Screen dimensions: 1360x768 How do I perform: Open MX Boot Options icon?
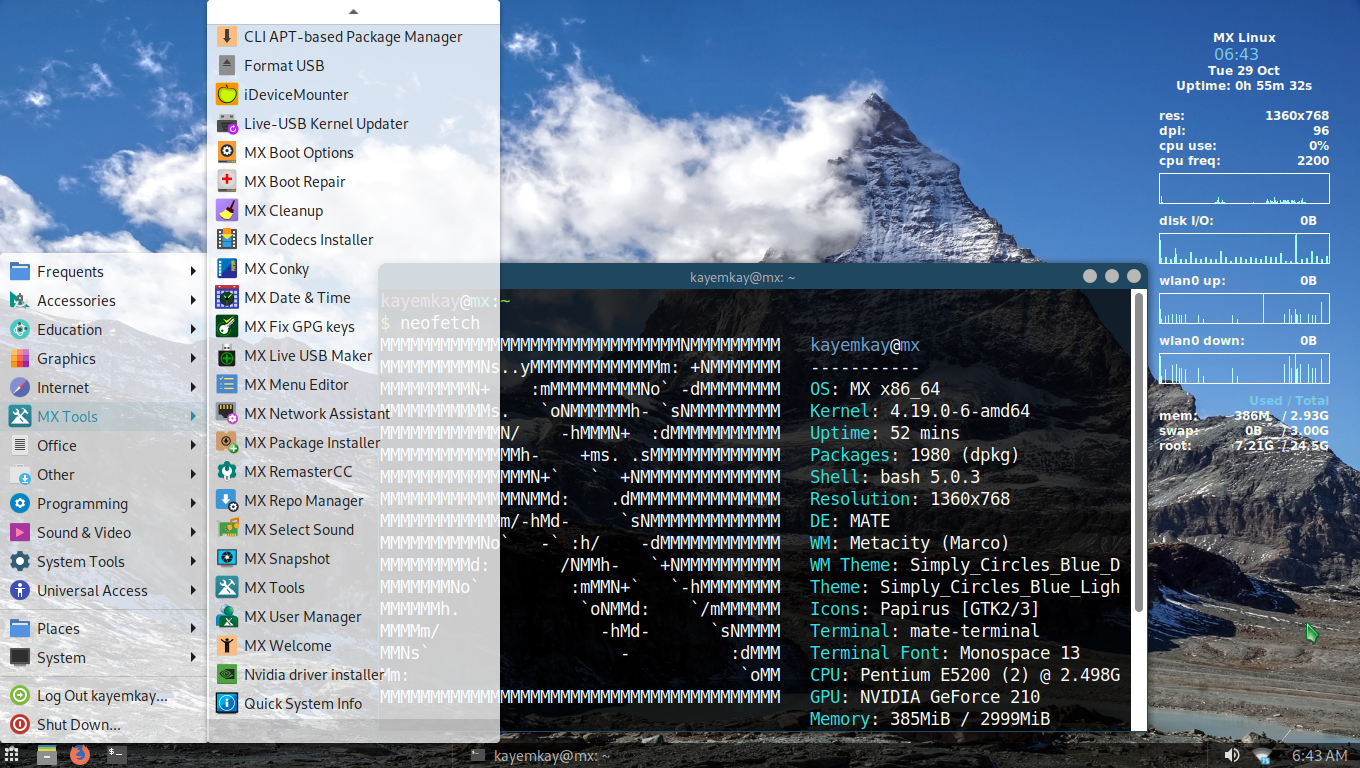tap(227, 153)
